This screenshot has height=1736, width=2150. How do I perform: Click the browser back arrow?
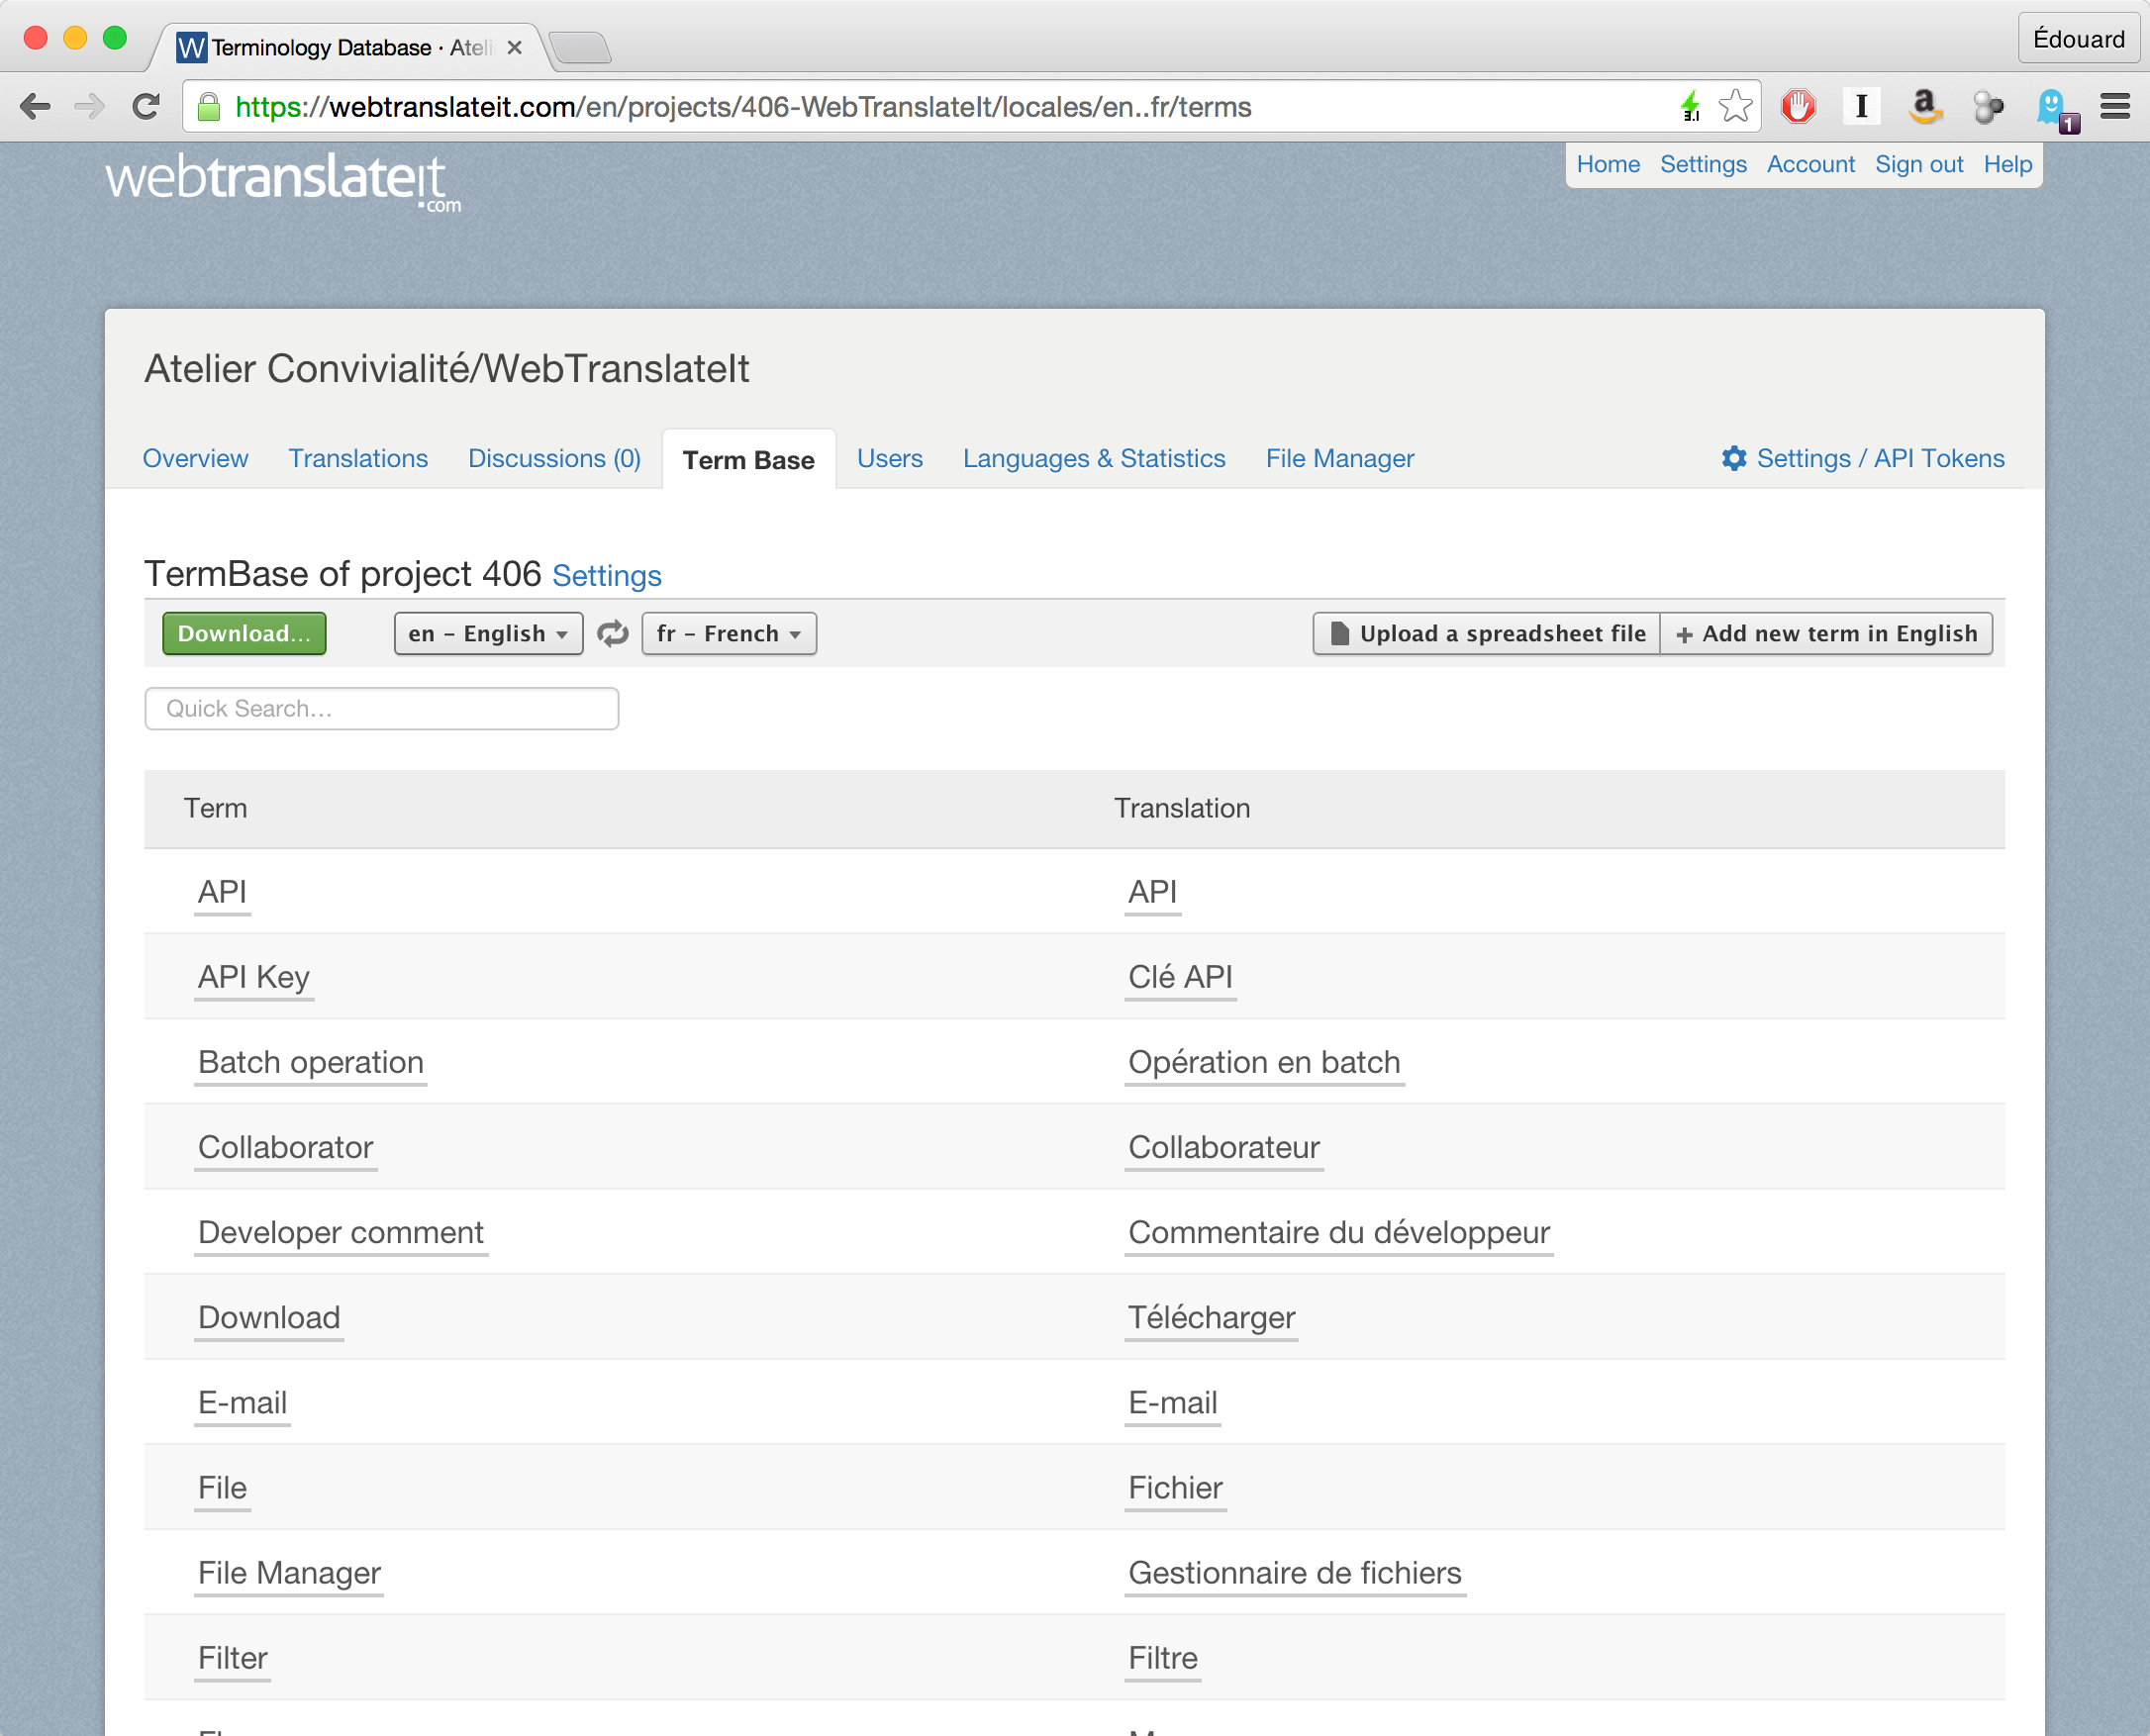coord(35,106)
